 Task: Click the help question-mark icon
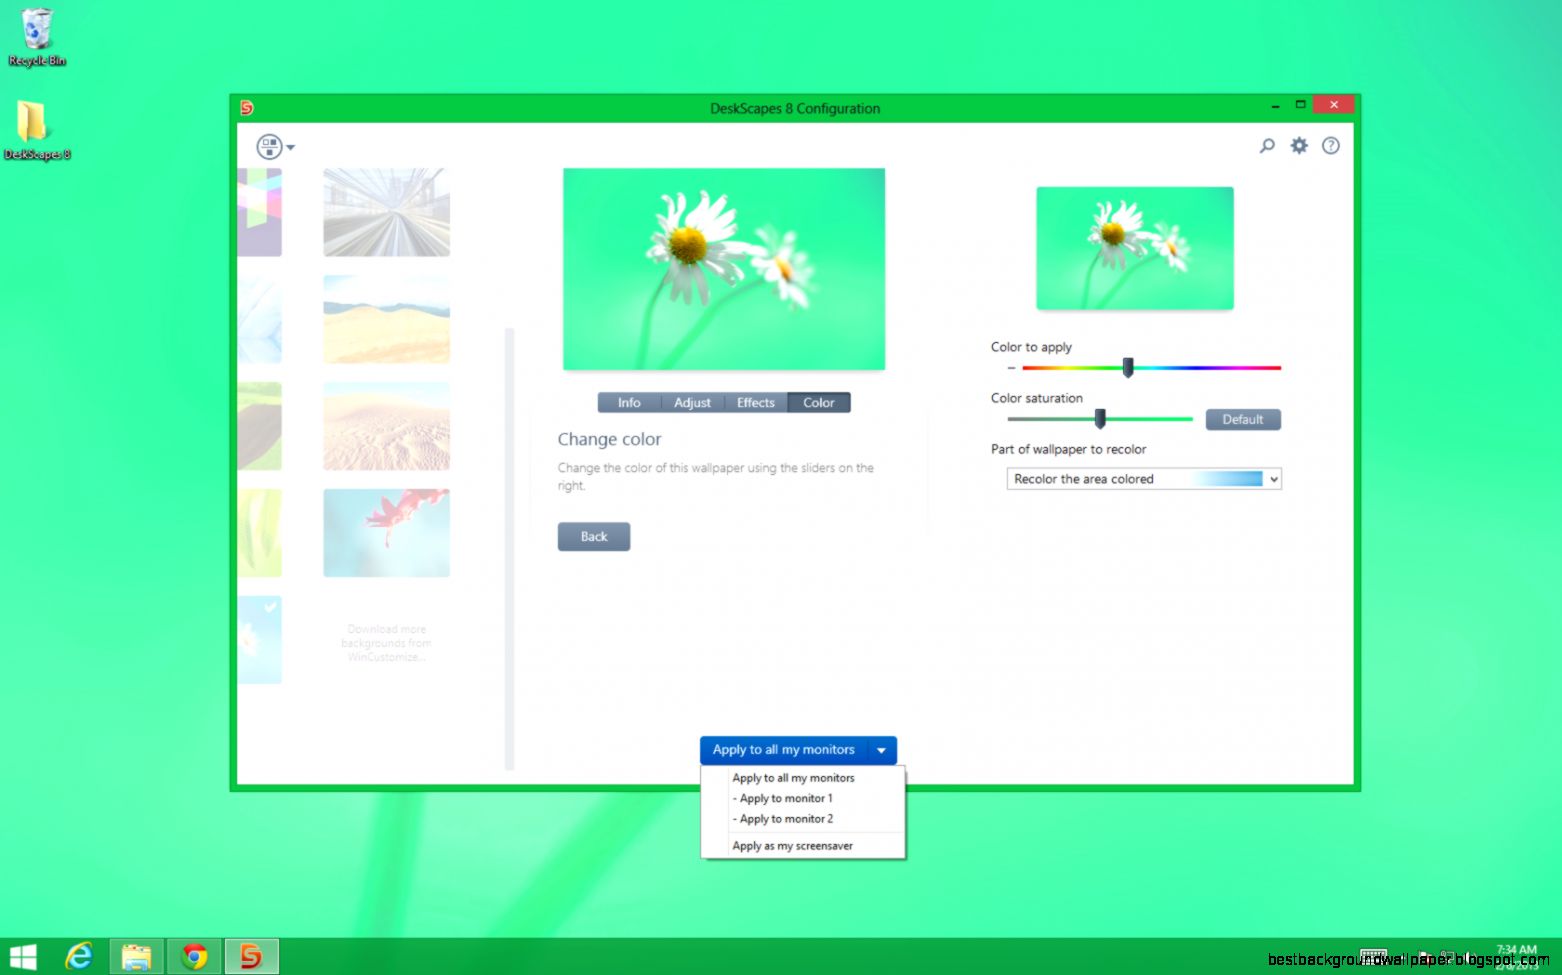pos(1330,145)
